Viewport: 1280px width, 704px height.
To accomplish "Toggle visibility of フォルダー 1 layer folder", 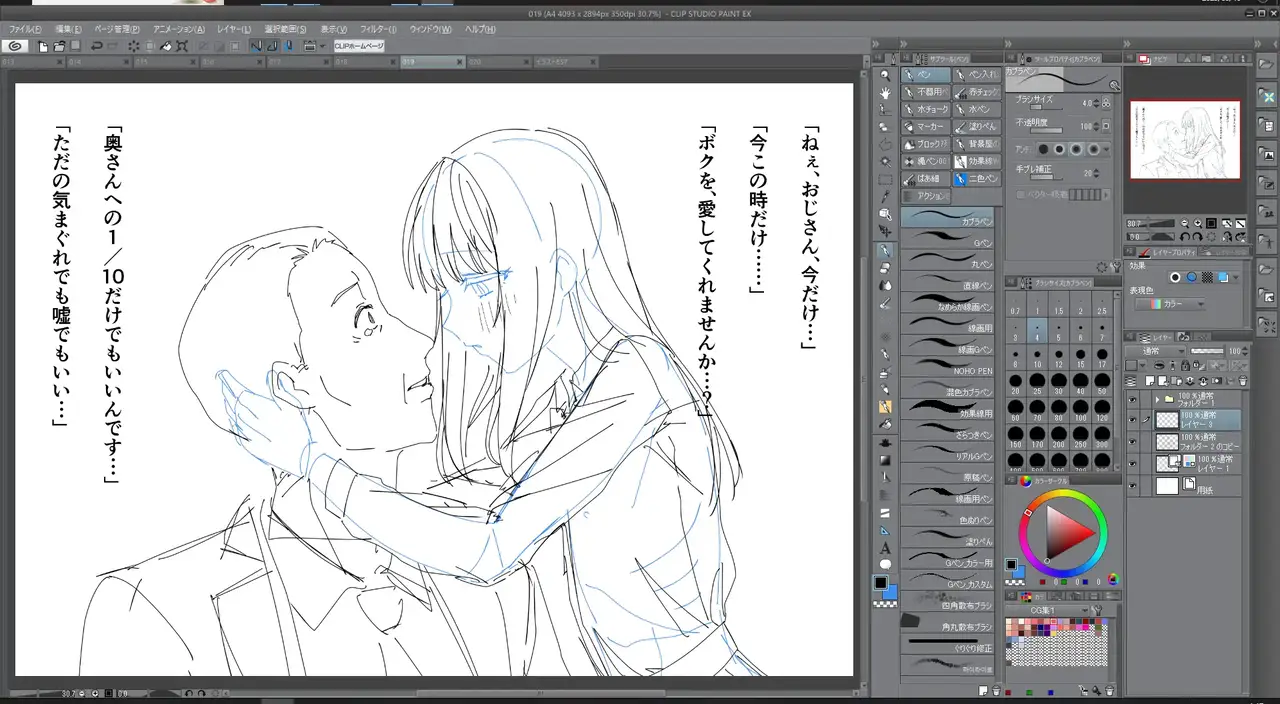I will [x=1133, y=399].
